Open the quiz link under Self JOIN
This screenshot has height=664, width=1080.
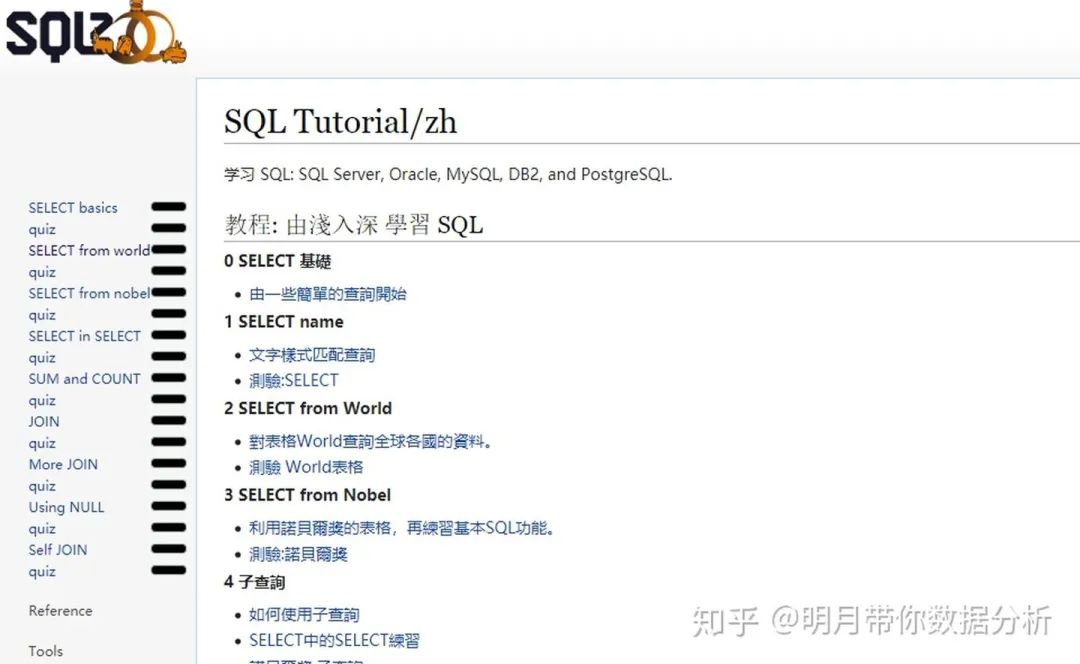pos(42,571)
